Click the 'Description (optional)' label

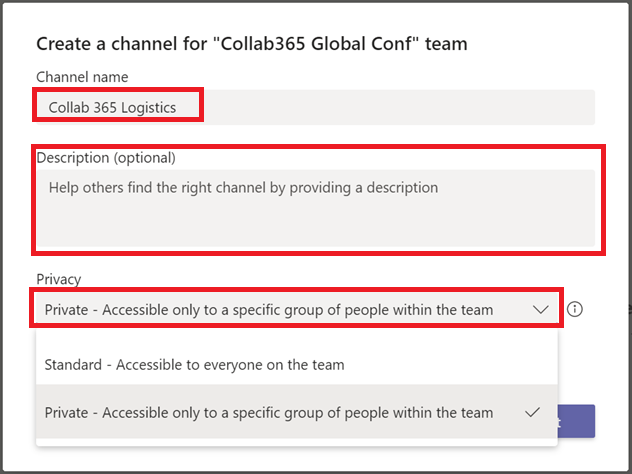click(106, 158)
